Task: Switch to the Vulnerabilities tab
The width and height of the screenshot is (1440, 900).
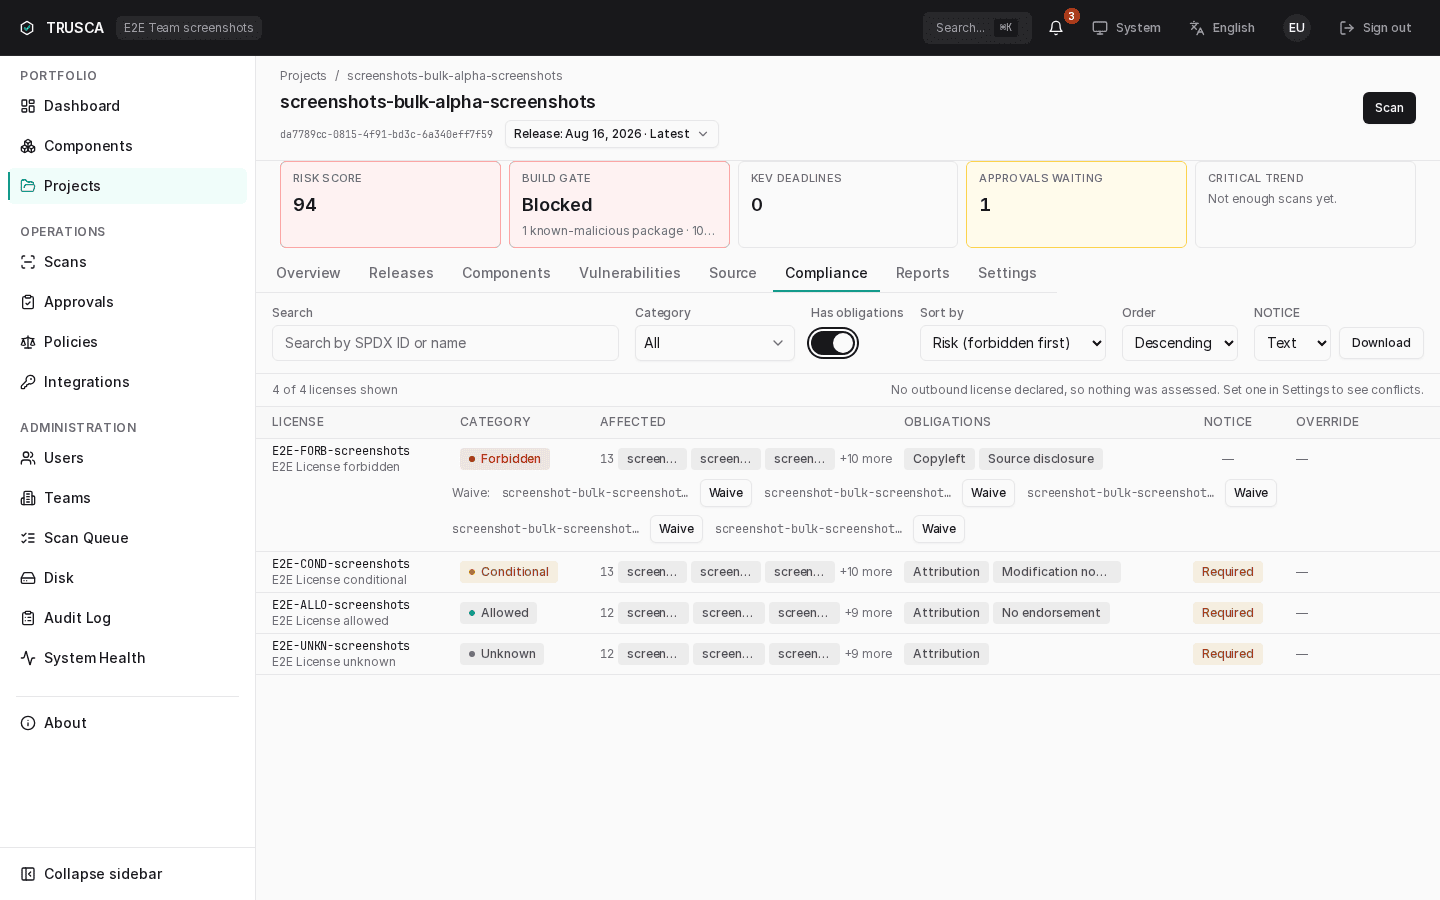Action: pyautogui.click(x=630, y=273)
